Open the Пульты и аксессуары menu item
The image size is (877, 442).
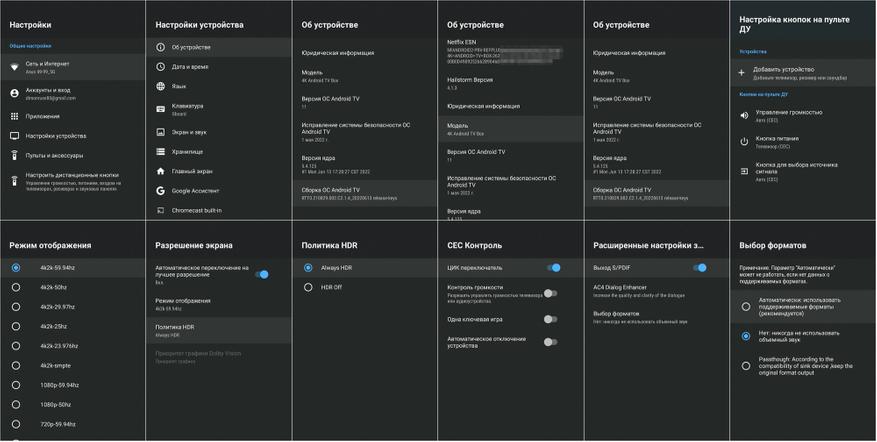point(55,155)
